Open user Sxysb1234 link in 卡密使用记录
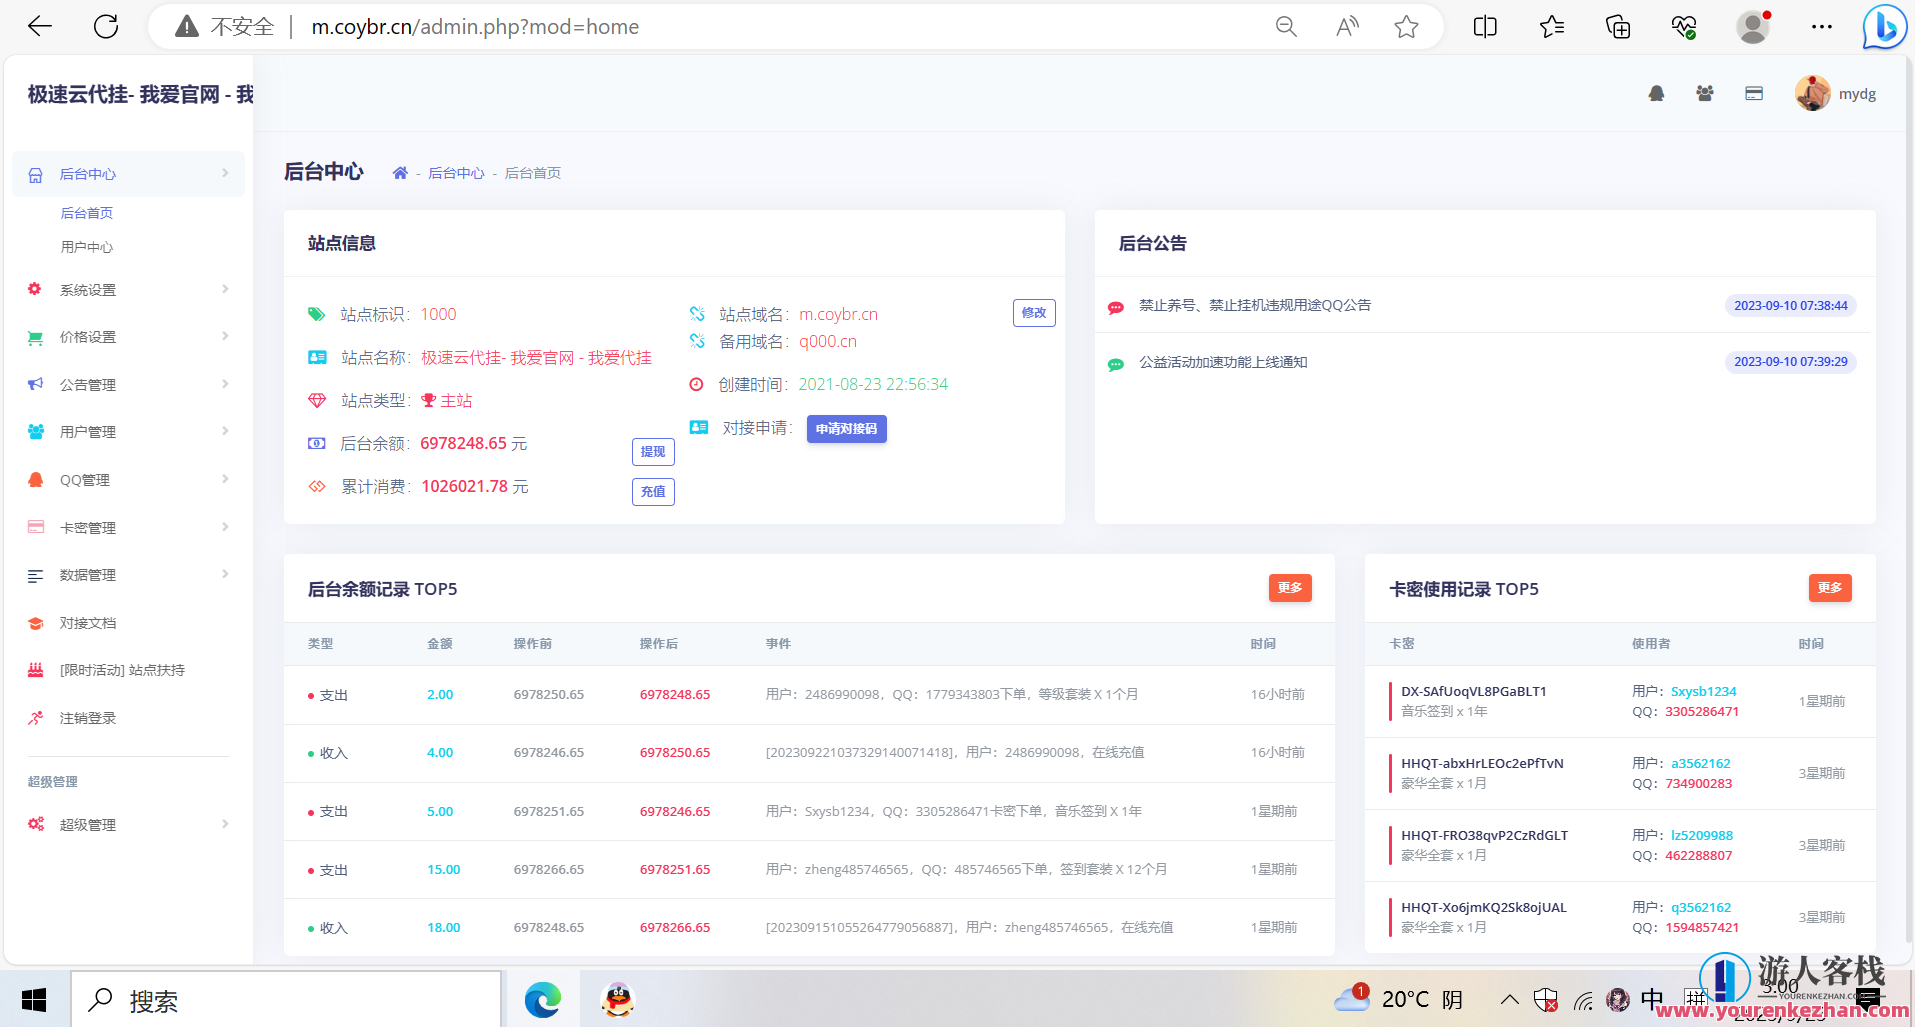The width and height of the screenshot is (1915, 1027). [1704, 690]
